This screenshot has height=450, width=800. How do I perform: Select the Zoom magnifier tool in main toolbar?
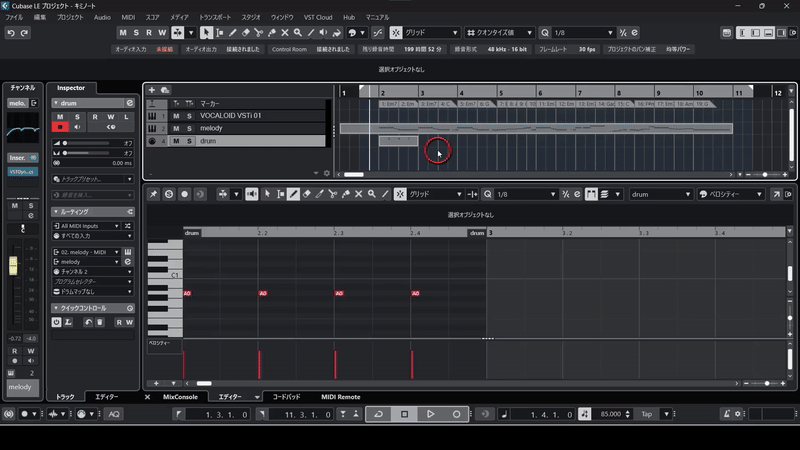coord(298,33)
